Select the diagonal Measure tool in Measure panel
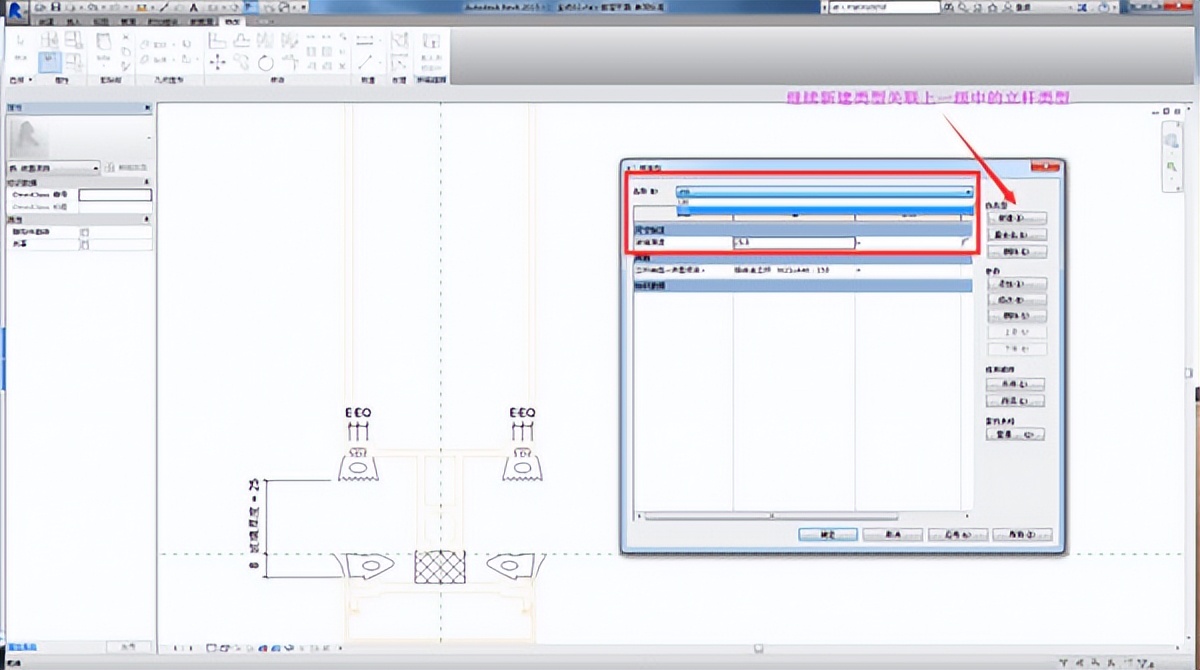Viewport: 1200px width, 670px height. [x=366, y=63]
